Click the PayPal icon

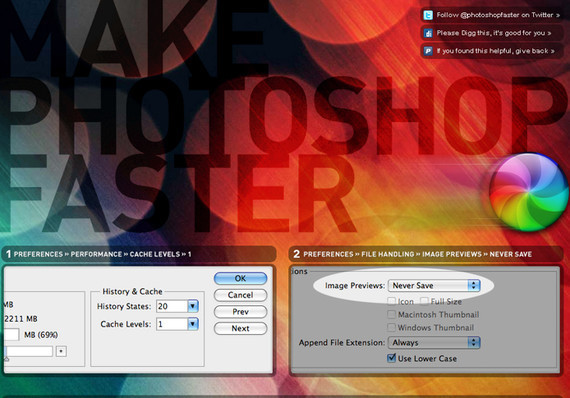[428, 51]
